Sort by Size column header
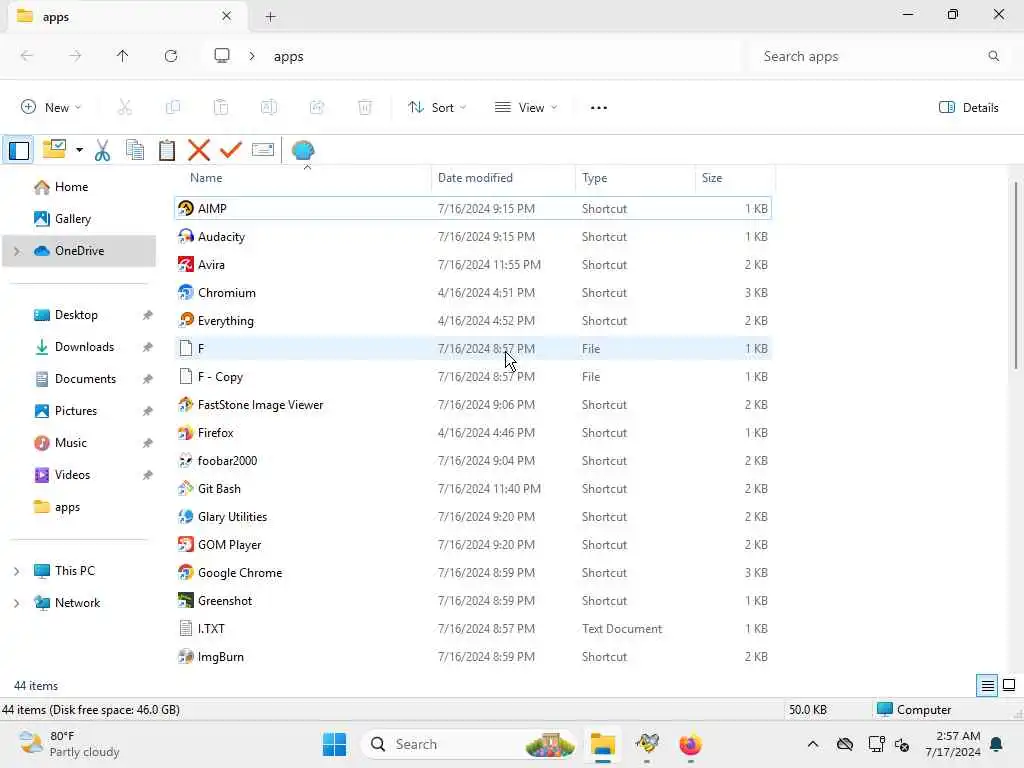 [x=735, y=178]
